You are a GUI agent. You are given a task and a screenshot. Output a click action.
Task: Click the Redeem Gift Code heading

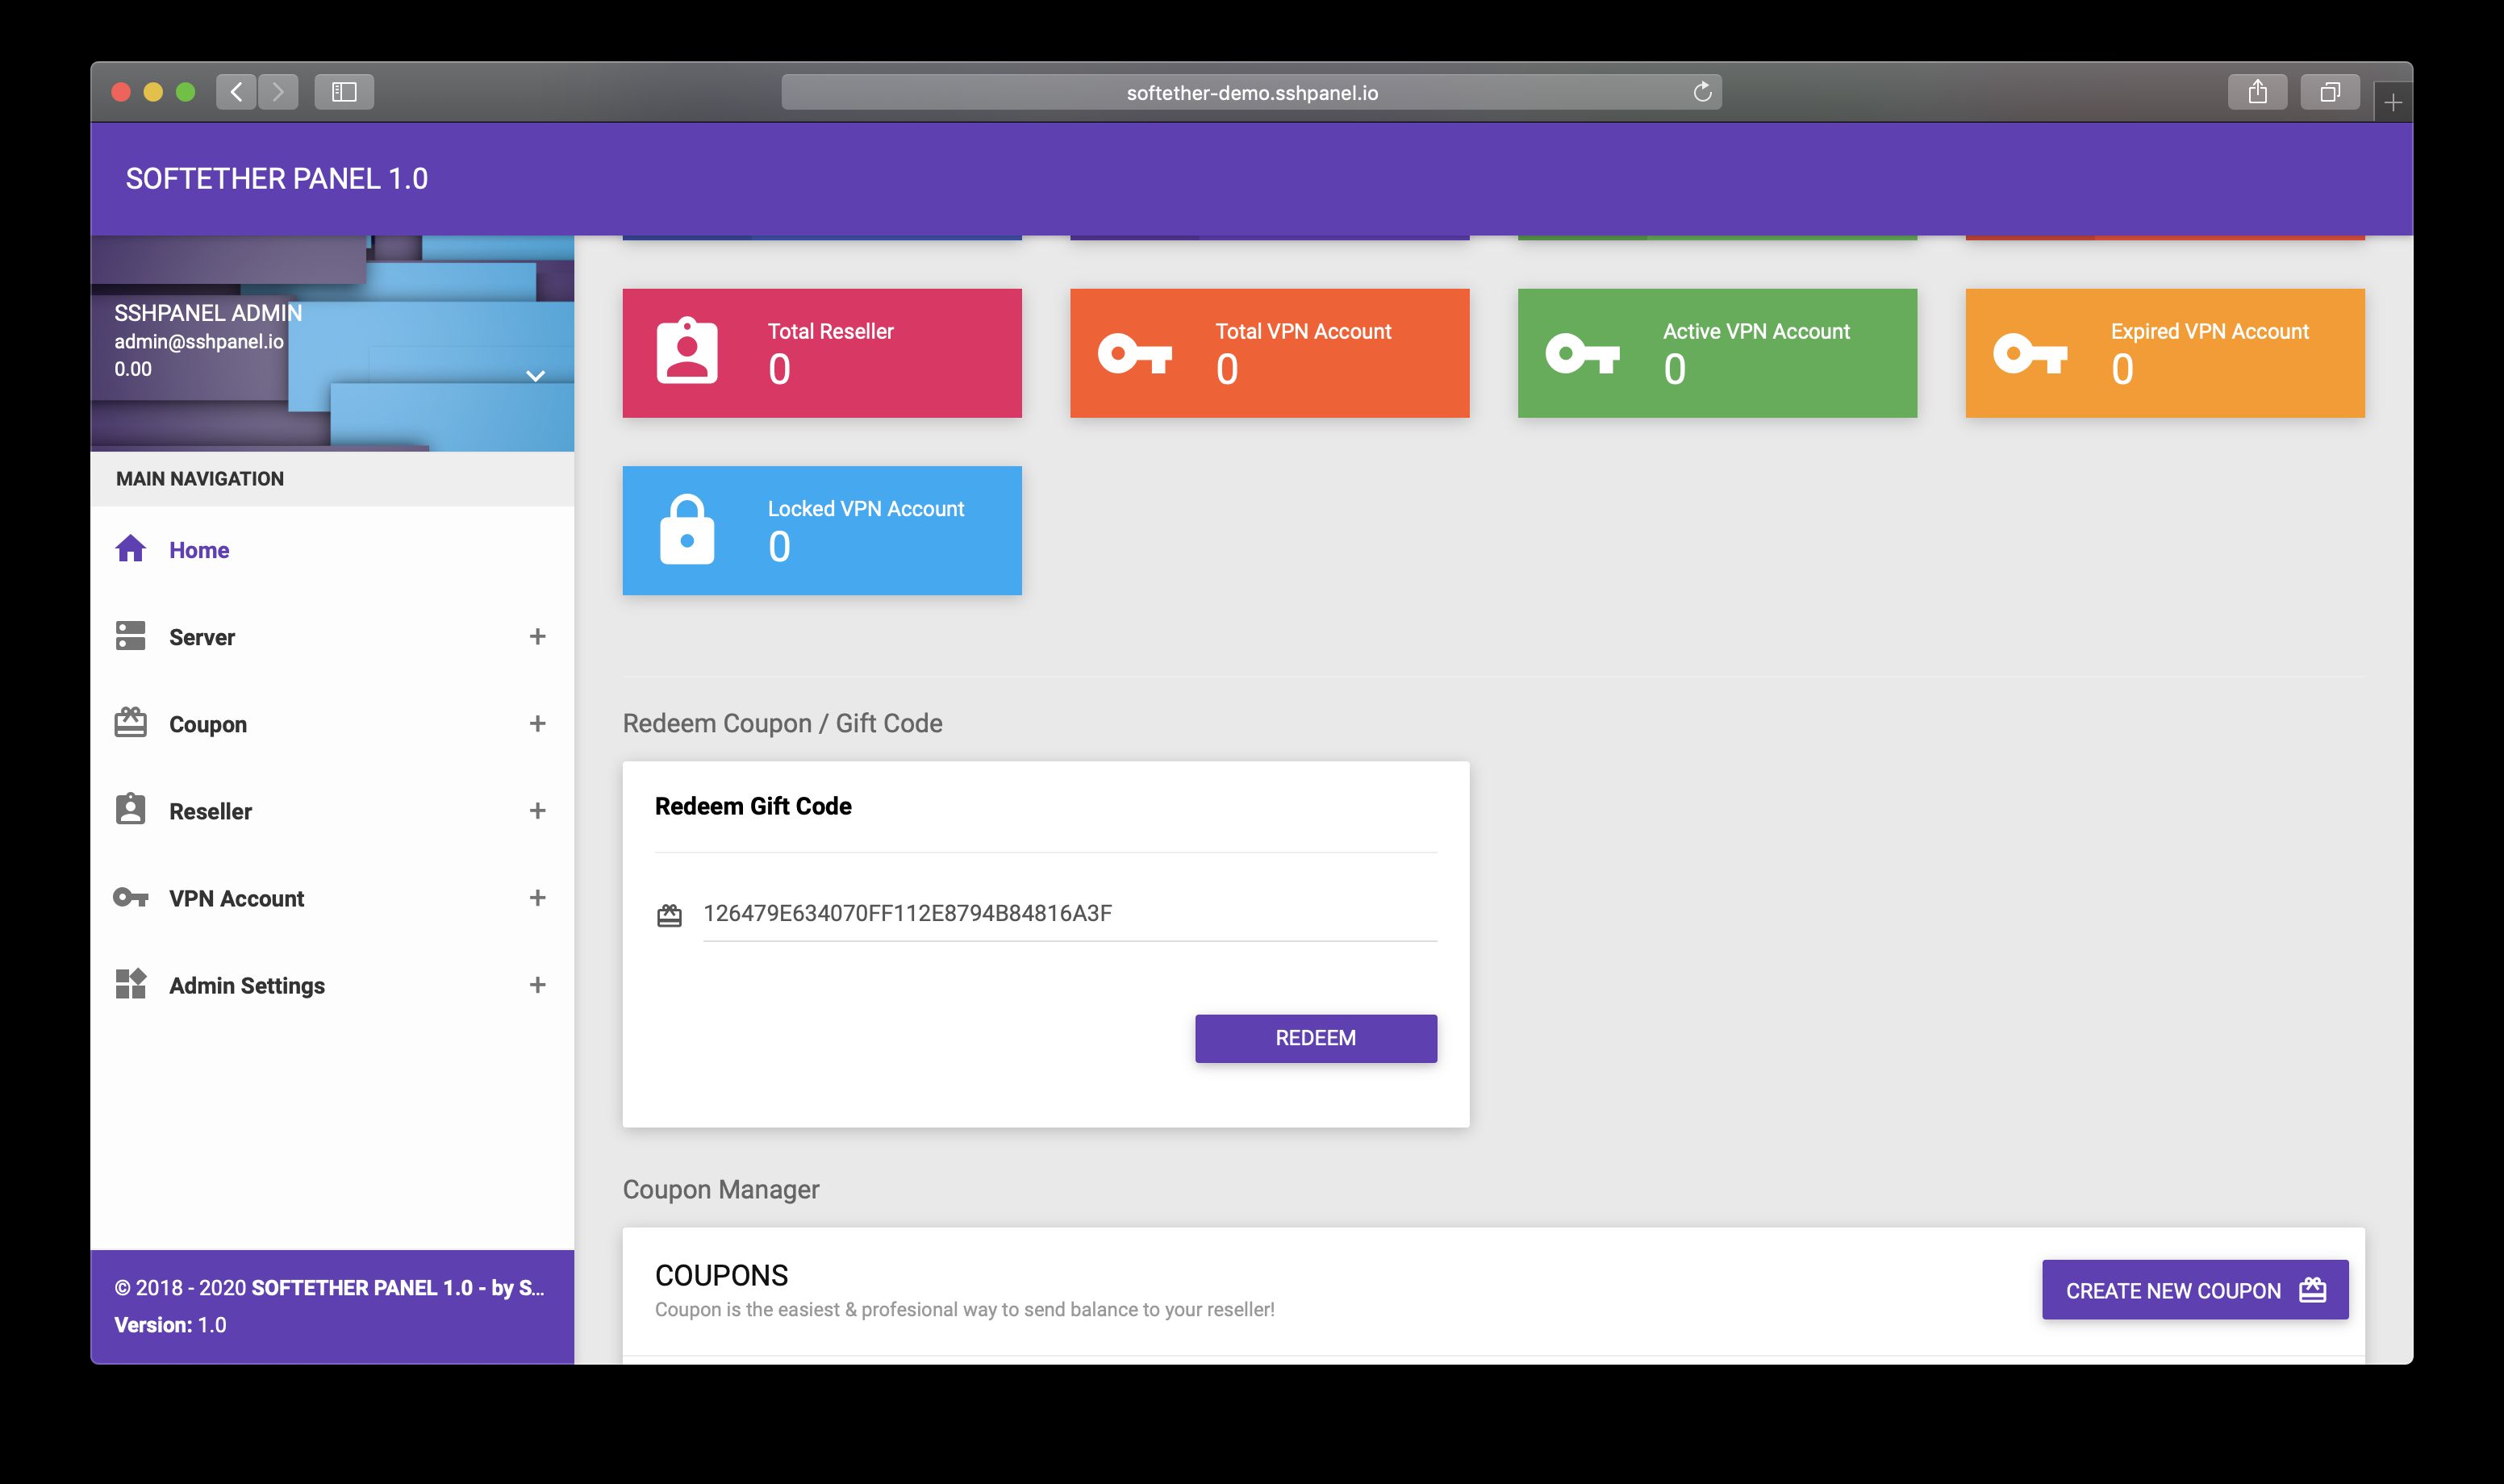pos(753,806)
